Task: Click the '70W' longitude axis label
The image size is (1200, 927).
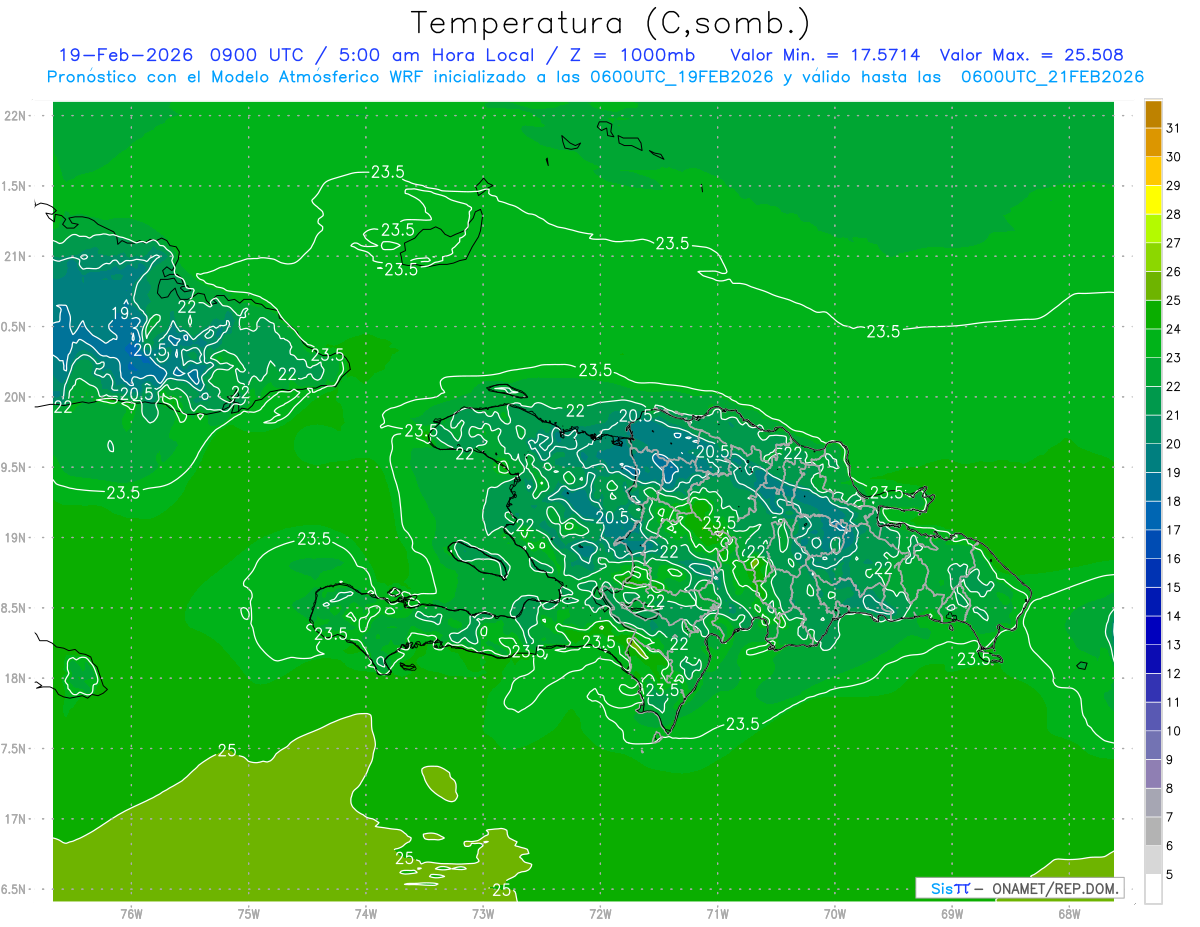Action: click(835, 914)
